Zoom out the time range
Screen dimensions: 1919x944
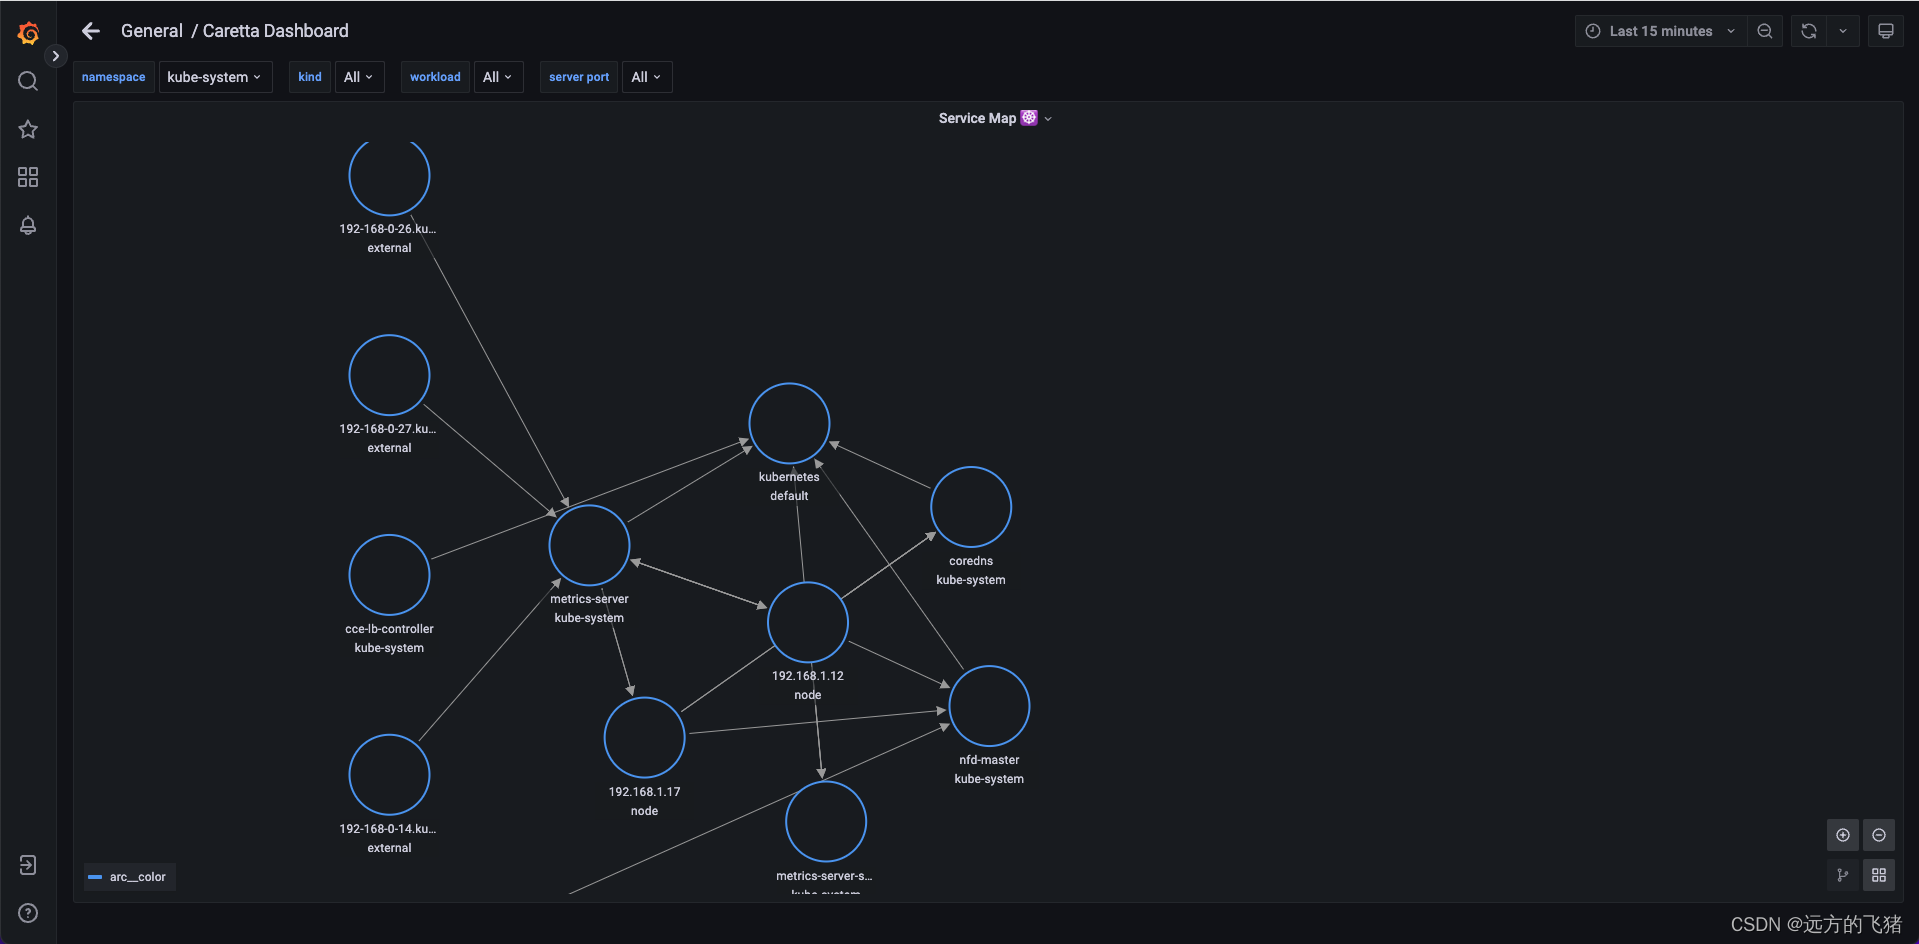[1765, 31]
